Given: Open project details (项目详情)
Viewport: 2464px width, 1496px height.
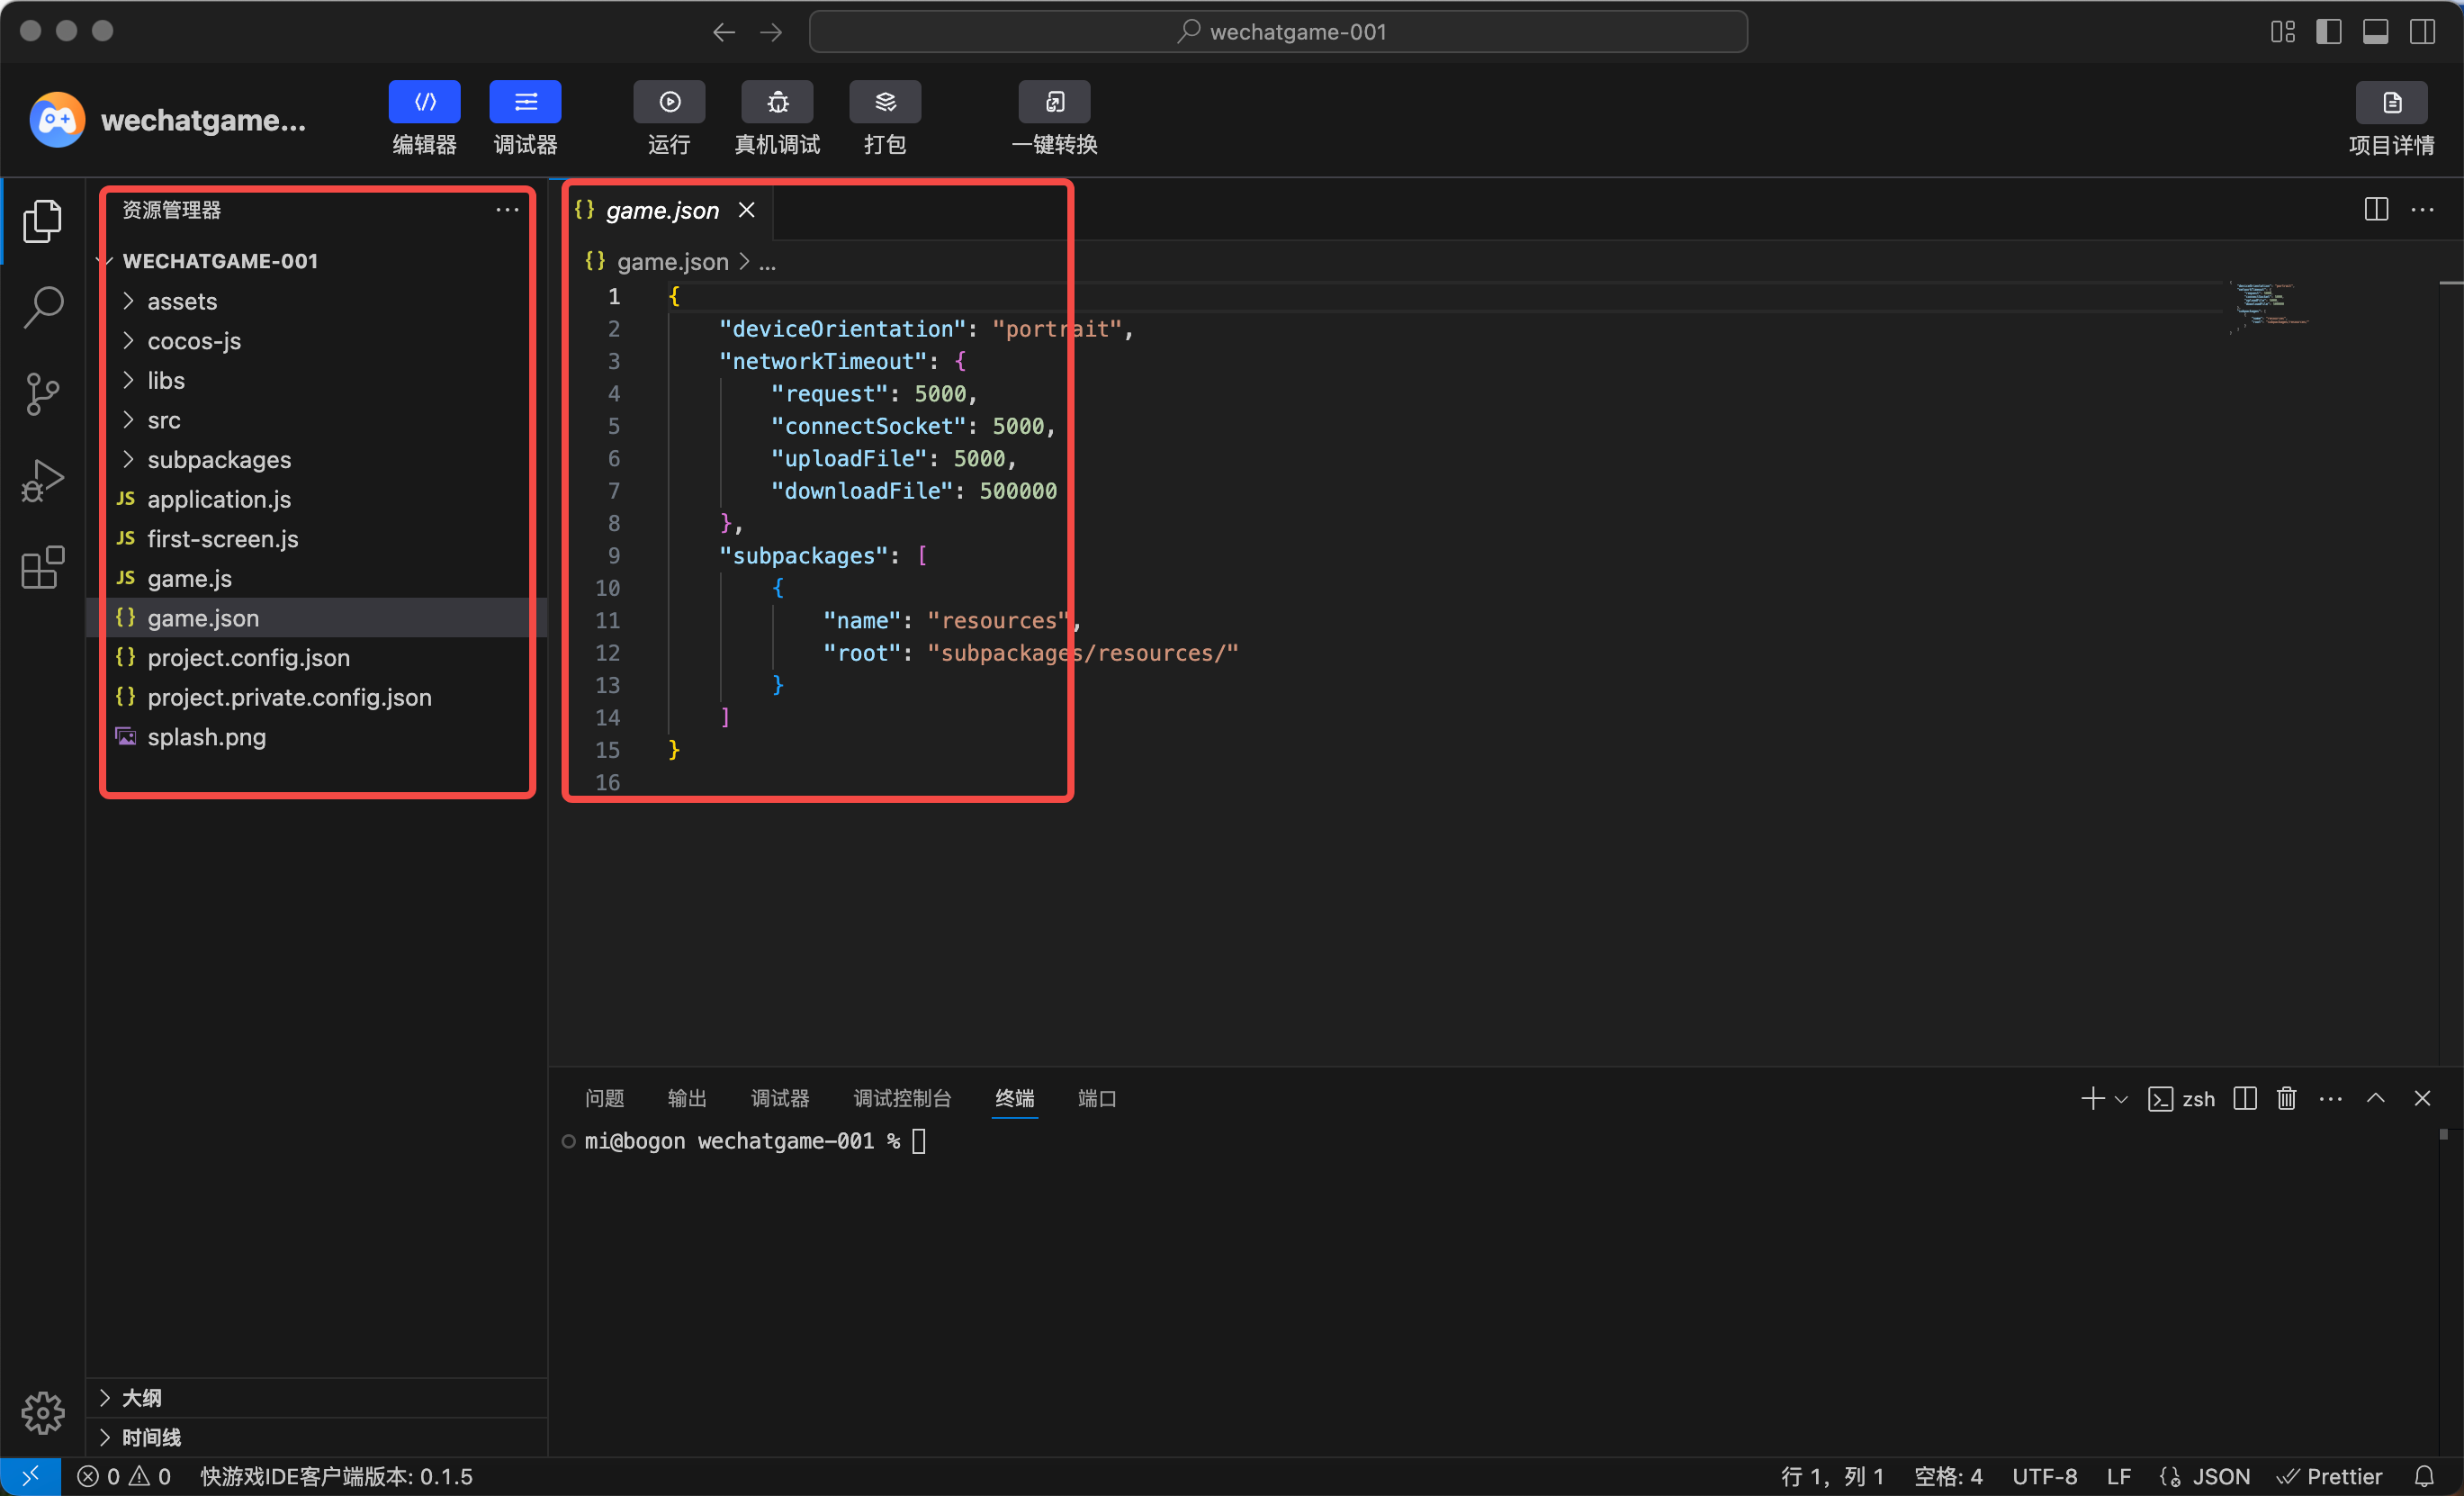Looking at the screenshot, I should (x=2390, y=103).
